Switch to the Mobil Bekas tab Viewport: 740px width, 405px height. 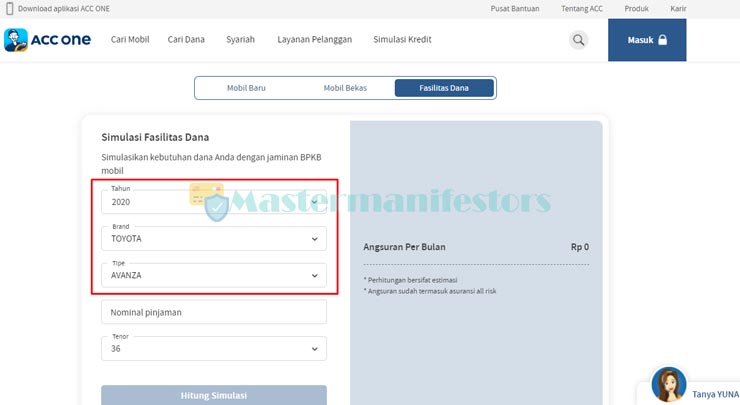pos(345,88)
